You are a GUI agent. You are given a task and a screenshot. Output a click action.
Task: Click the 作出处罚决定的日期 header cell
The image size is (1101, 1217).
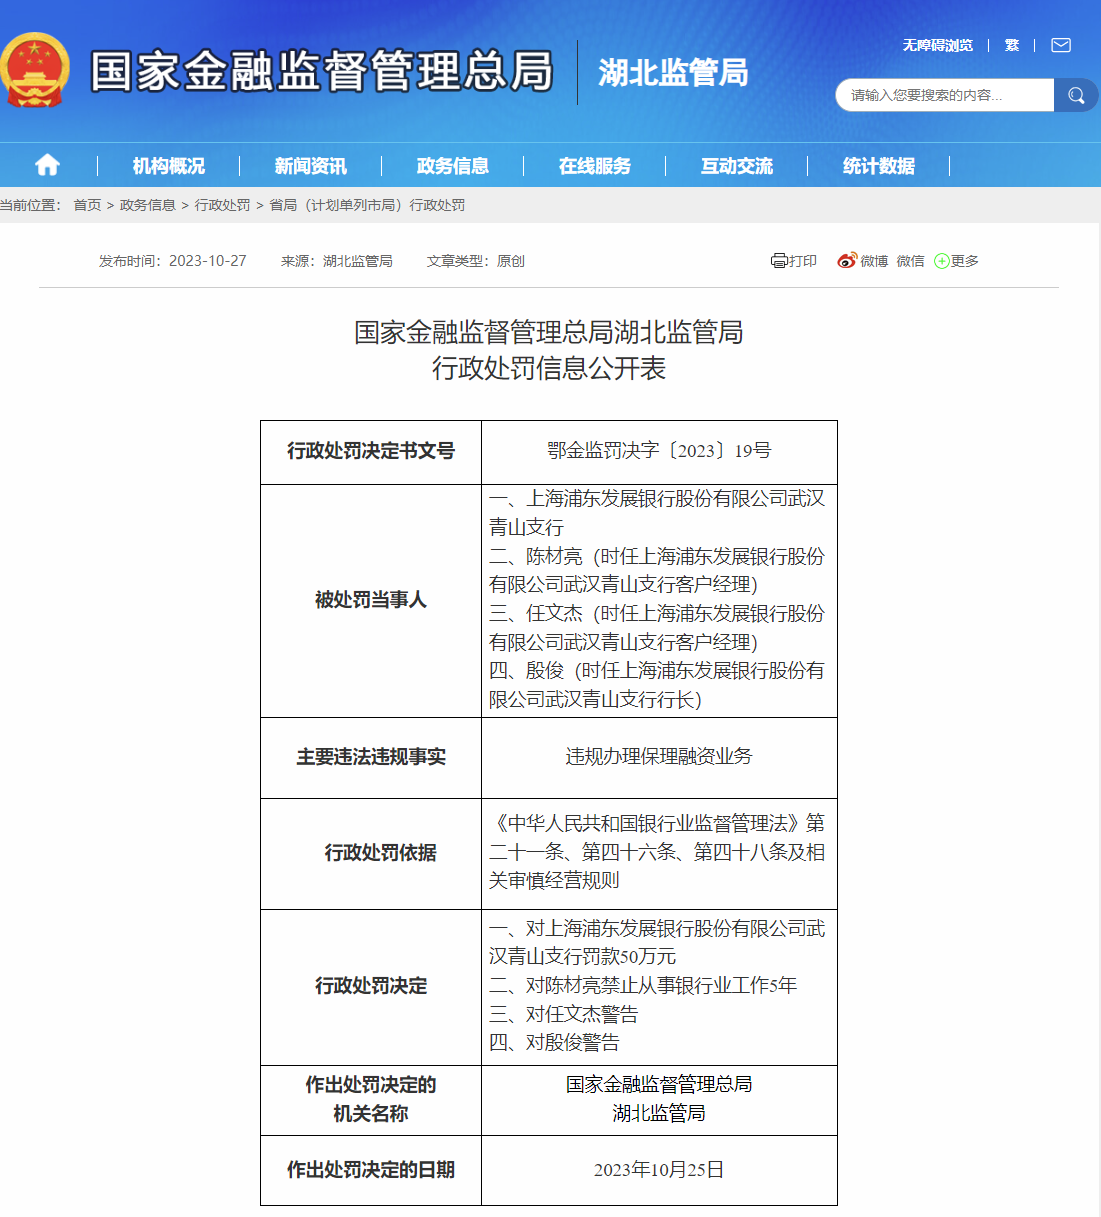click(x=371, y=1170)
